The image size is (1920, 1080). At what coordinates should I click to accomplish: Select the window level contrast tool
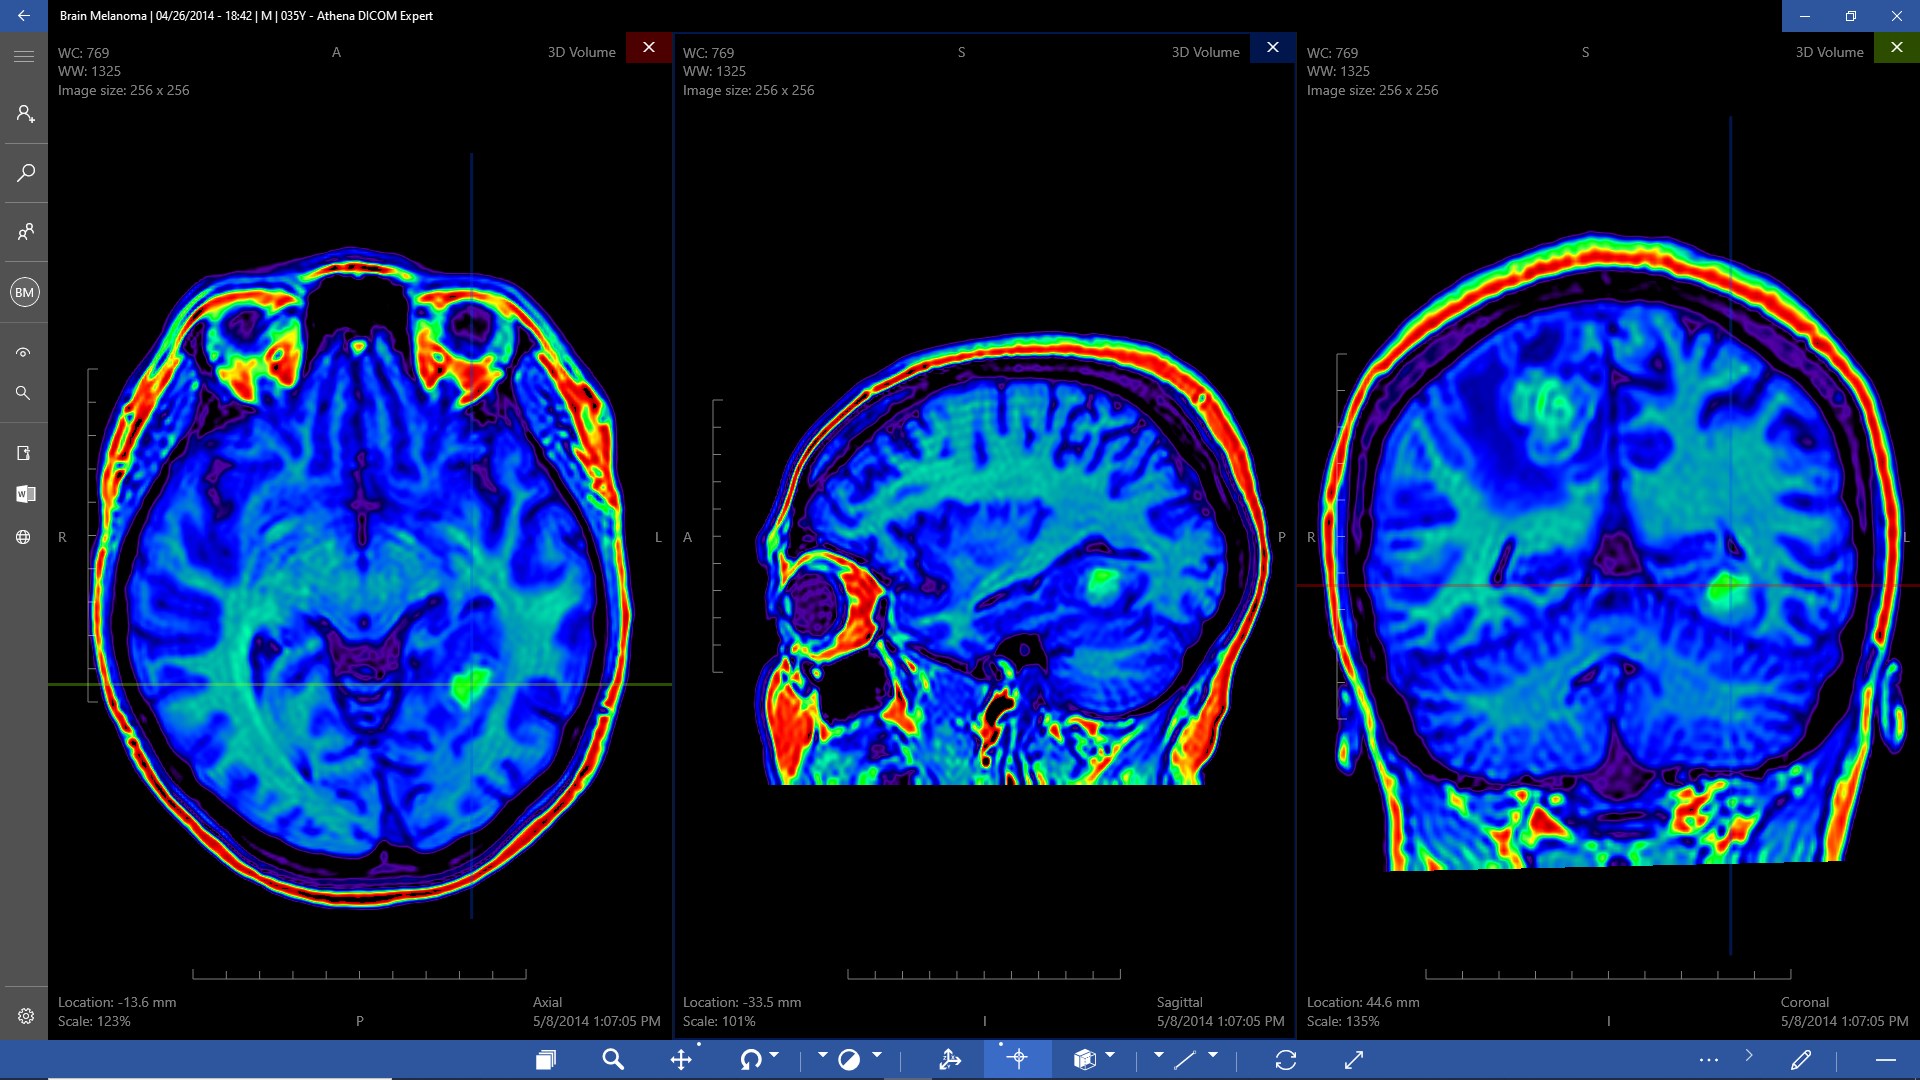849,1060
